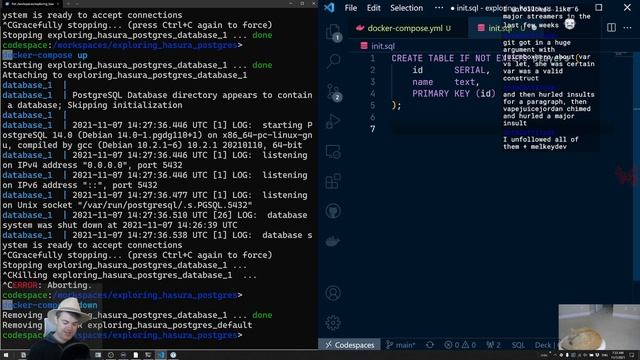
Task: Open editor More Actions ellipsis
Action: coord(627,28)
